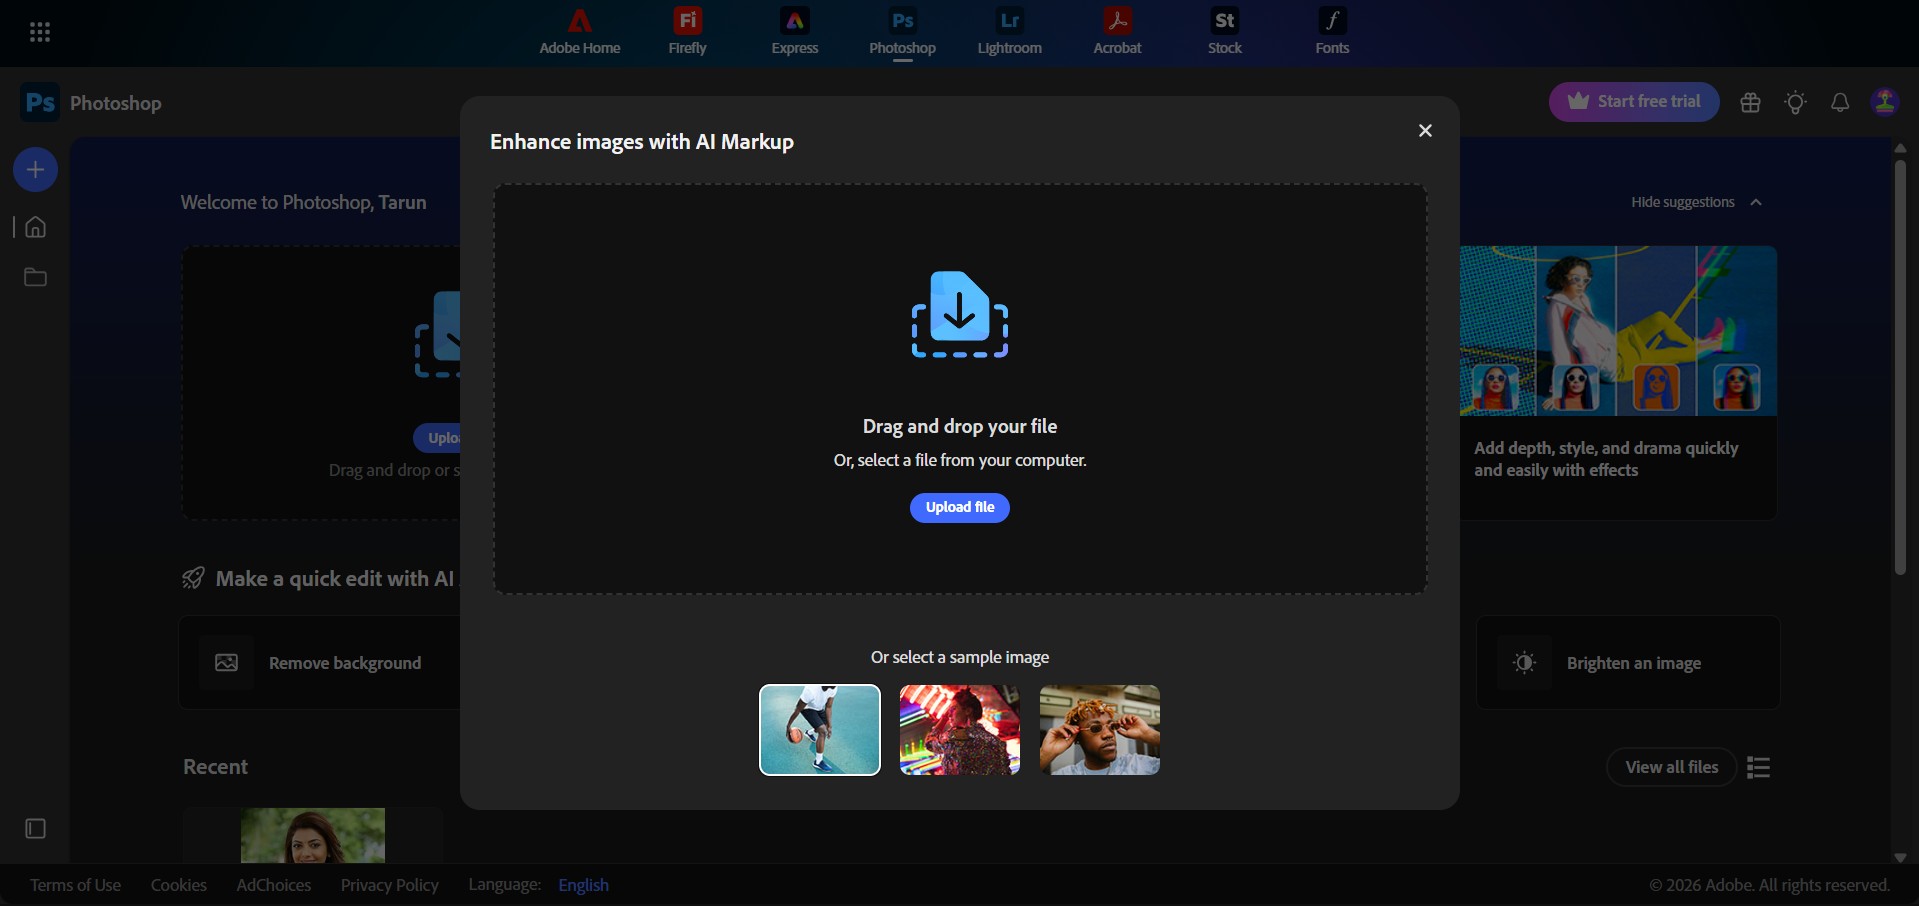Open the Files folder sidebar icon
1919x906 pixels.
point(35,277)
